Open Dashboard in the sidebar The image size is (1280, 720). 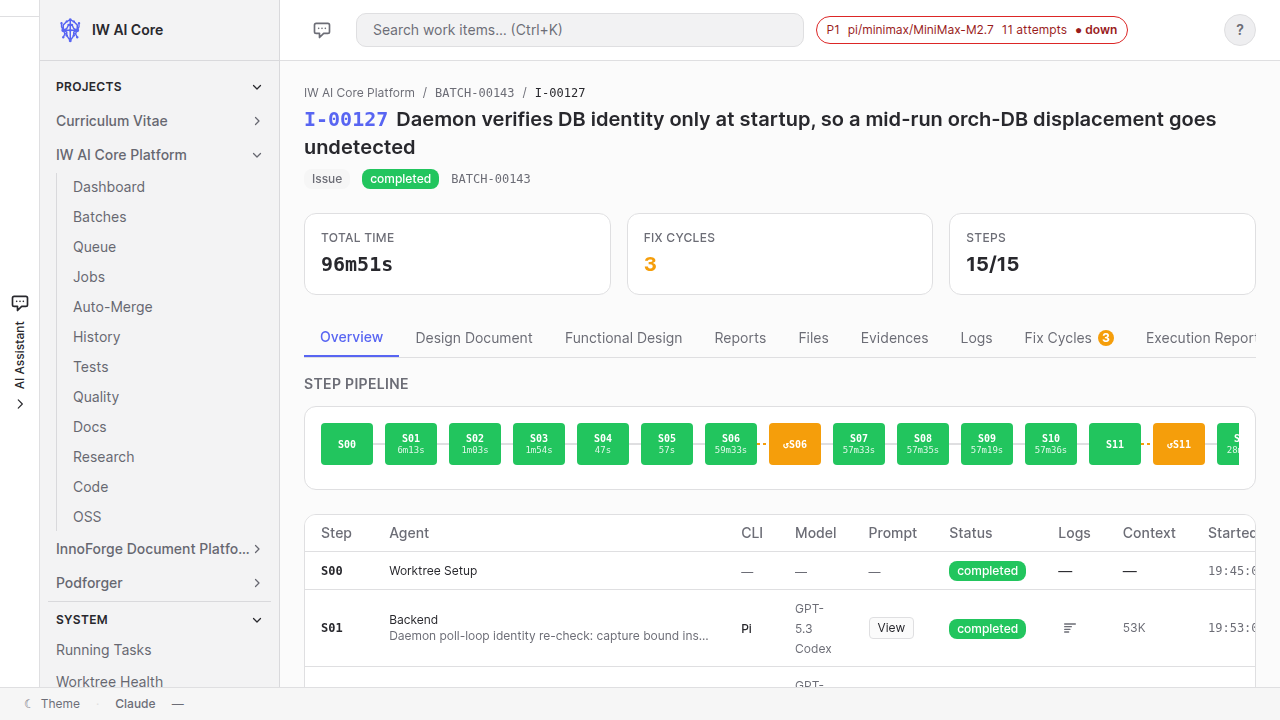point(109,187)
